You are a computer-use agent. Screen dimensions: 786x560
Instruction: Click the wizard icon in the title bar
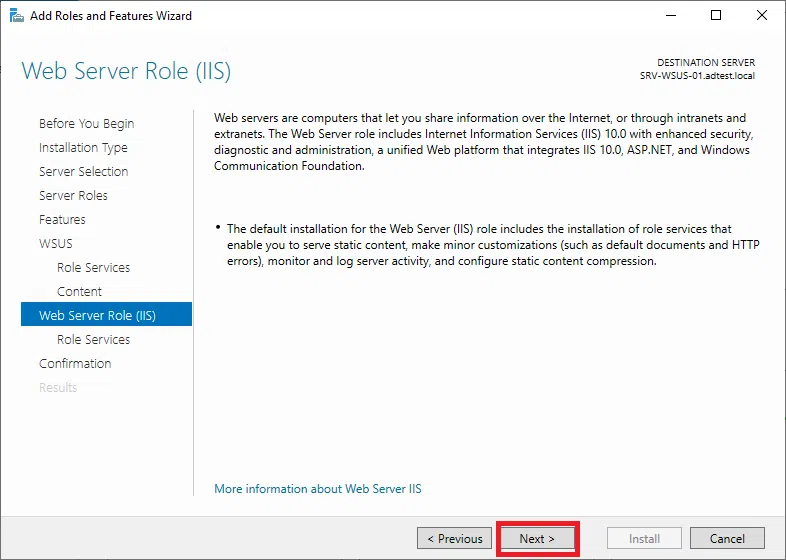(x=15, y=16)
